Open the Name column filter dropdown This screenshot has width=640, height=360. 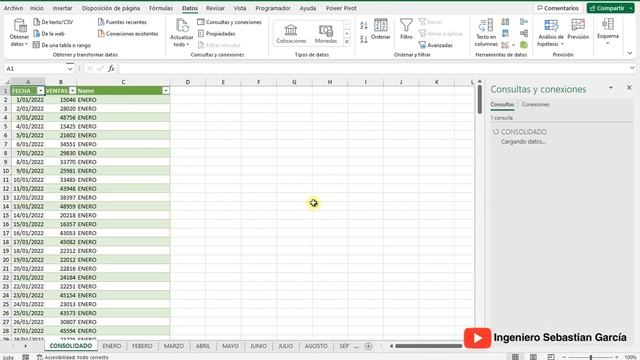166,91
